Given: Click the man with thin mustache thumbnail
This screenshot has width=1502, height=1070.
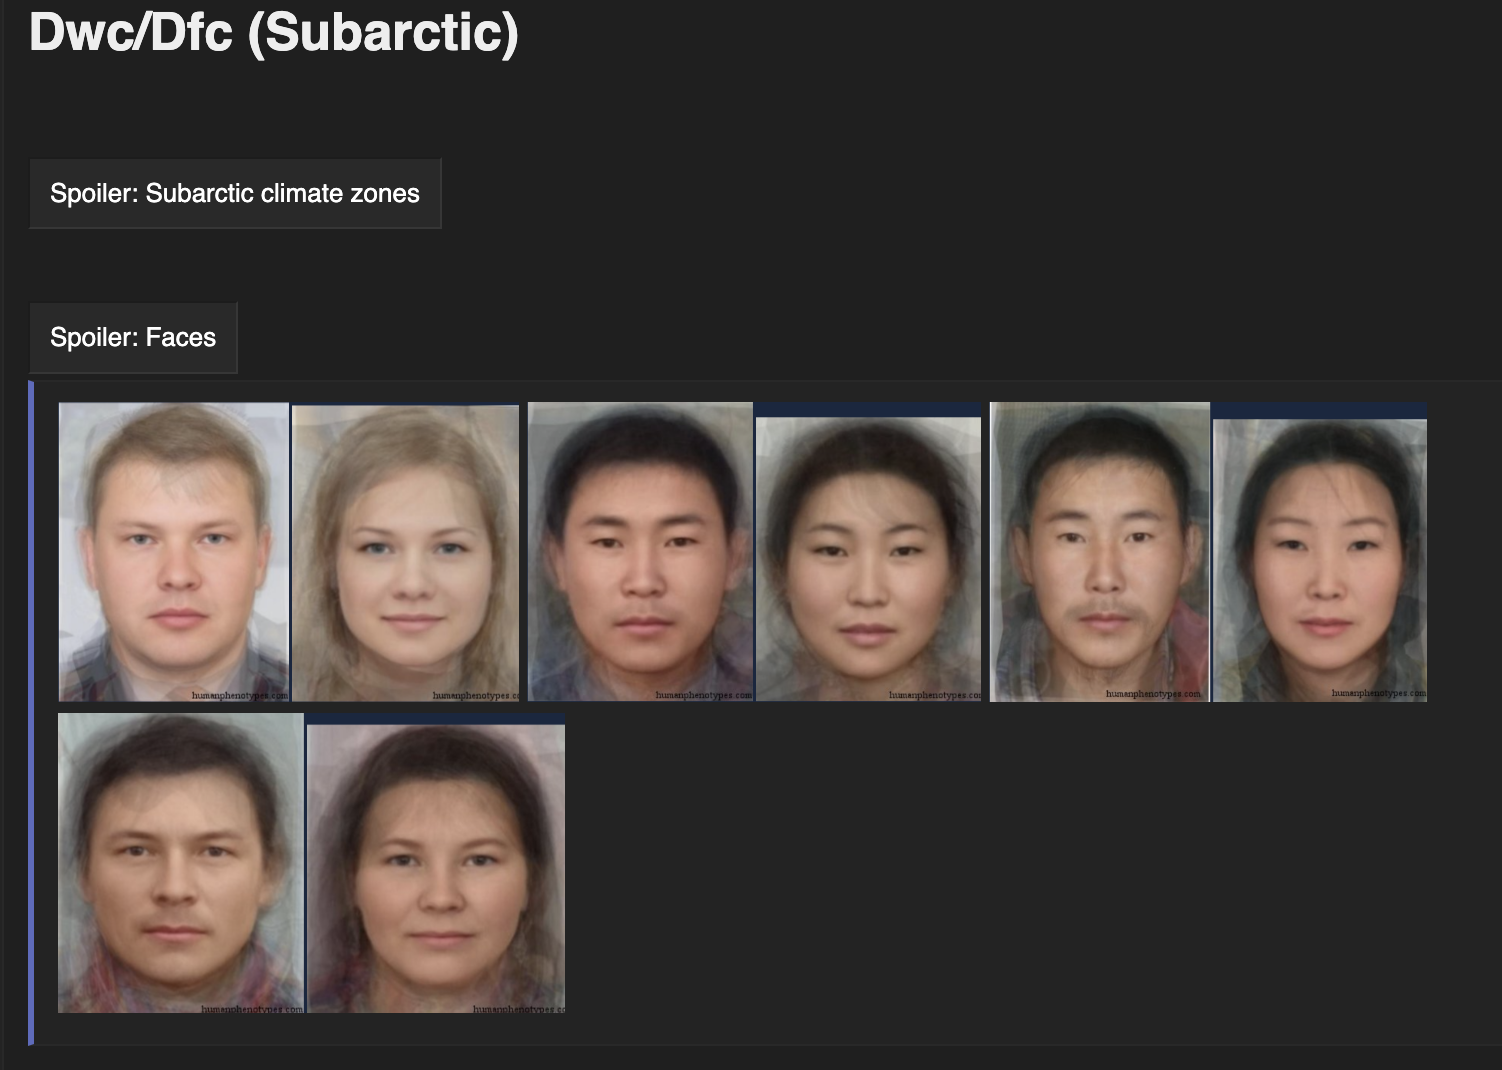Looking at the screenshot, I should (1100, 552).
